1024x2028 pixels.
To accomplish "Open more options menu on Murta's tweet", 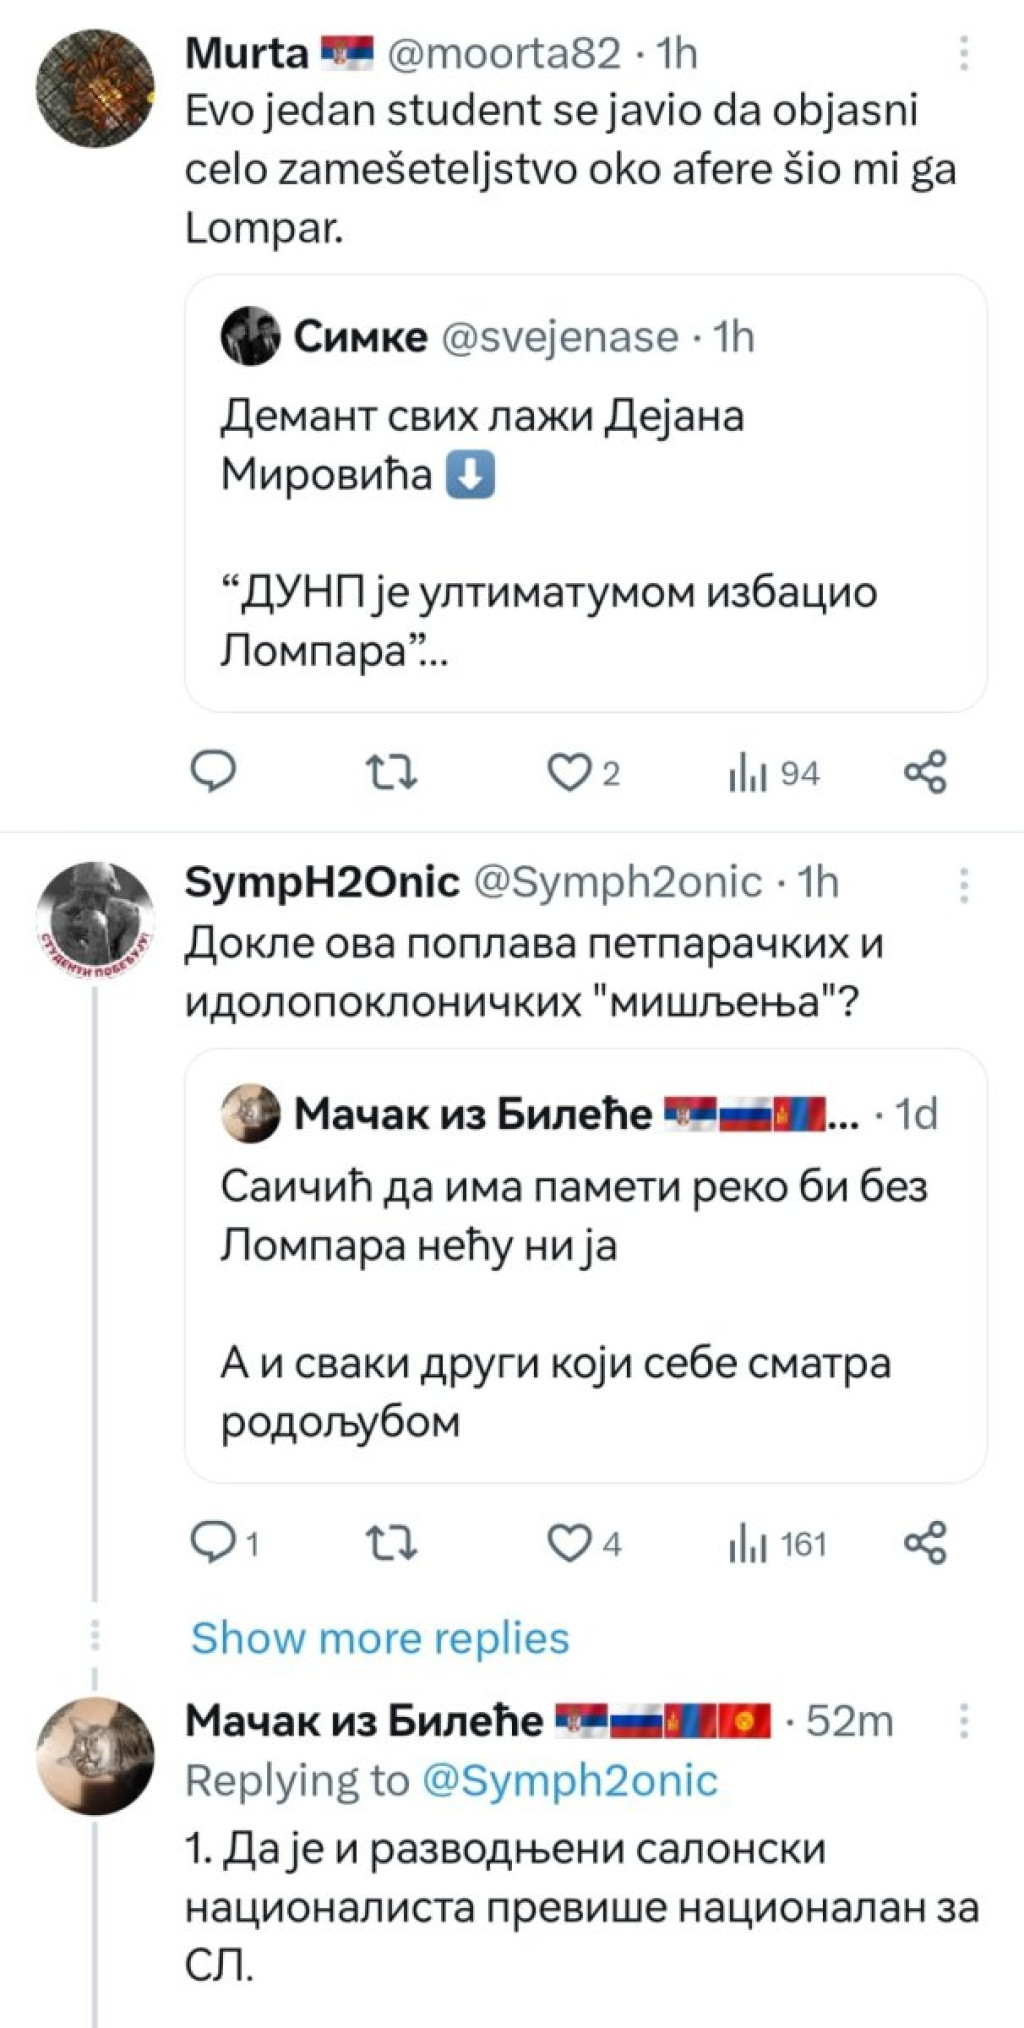I will pos(964,53).
